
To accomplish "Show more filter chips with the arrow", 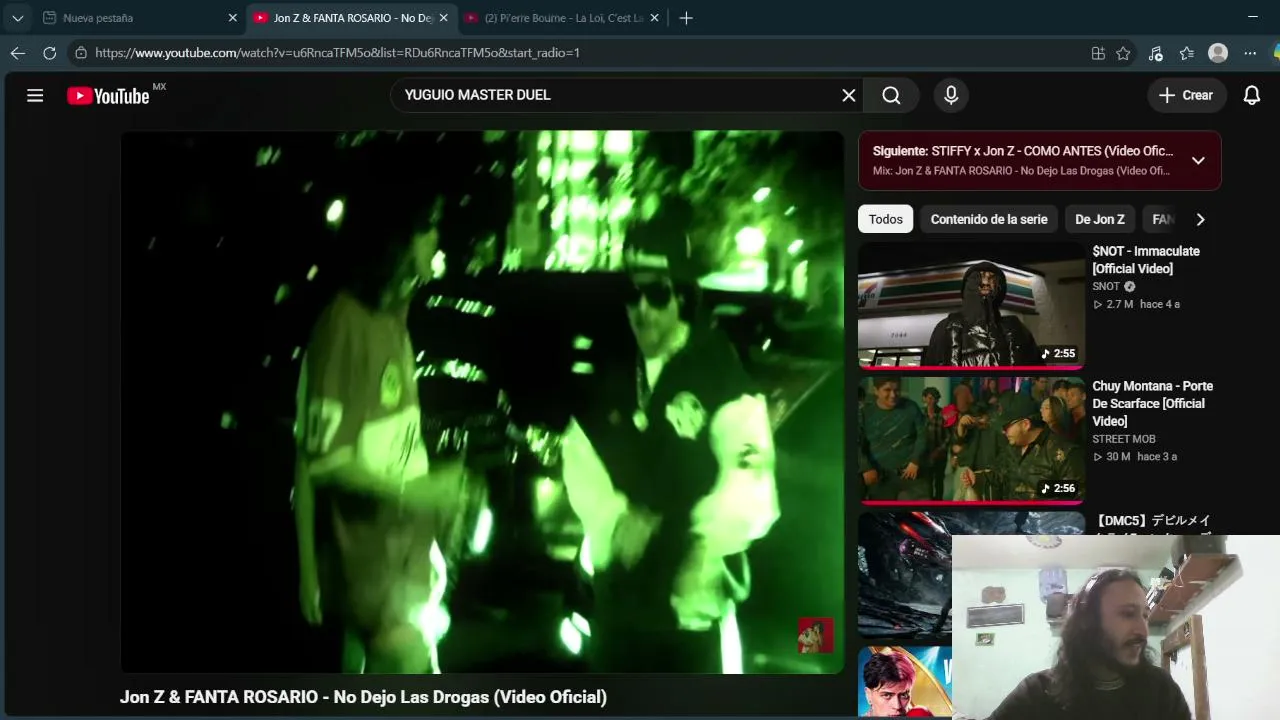I will coord(1200,219).
